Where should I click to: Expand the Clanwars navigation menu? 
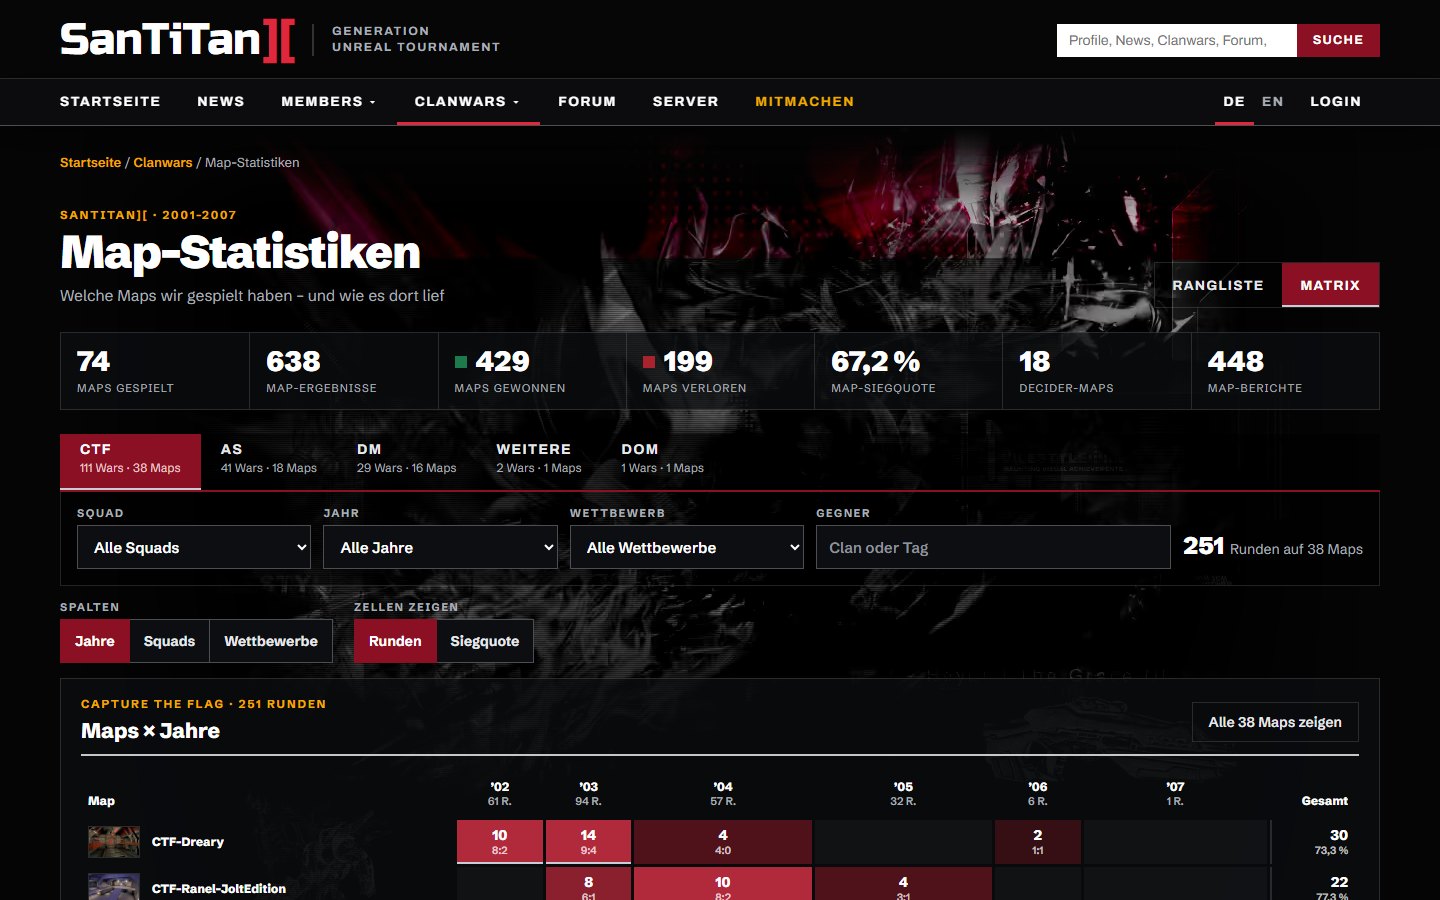click(x=468, y=102)
